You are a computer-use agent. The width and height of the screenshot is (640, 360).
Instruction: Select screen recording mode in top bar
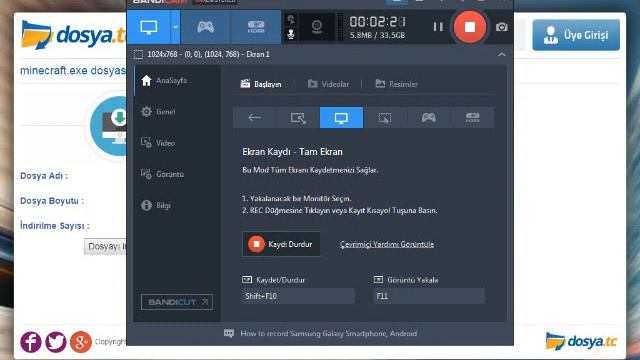click(x=149, y=27)
